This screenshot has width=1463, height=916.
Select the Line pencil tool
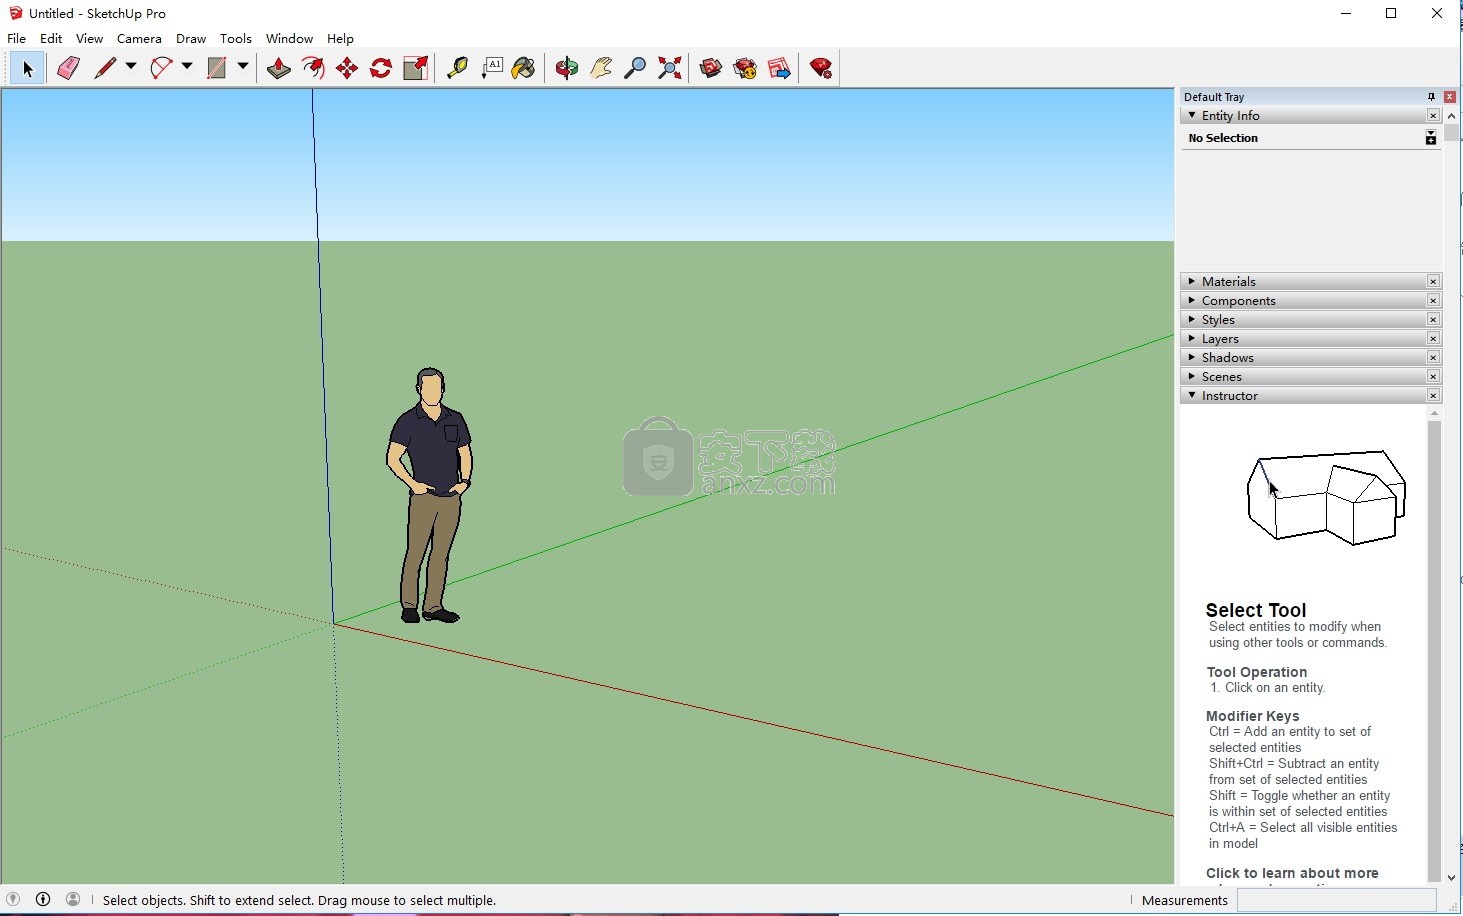105,68
